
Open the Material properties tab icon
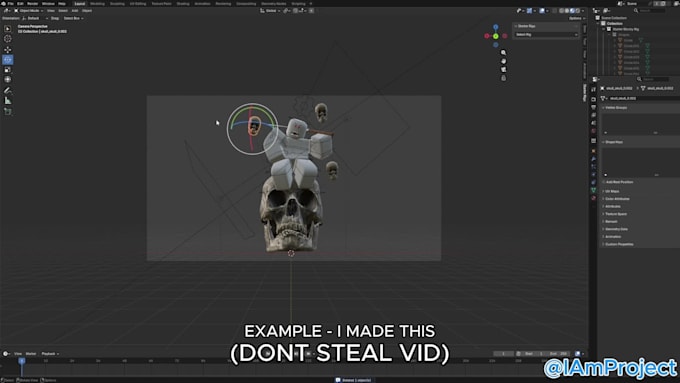pos(593,198)
